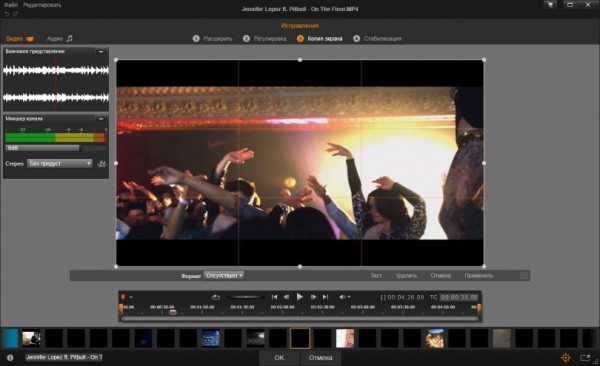Switch to the Видео tab
The width and height of the screenshot is (600, 366).
(20, 39)
